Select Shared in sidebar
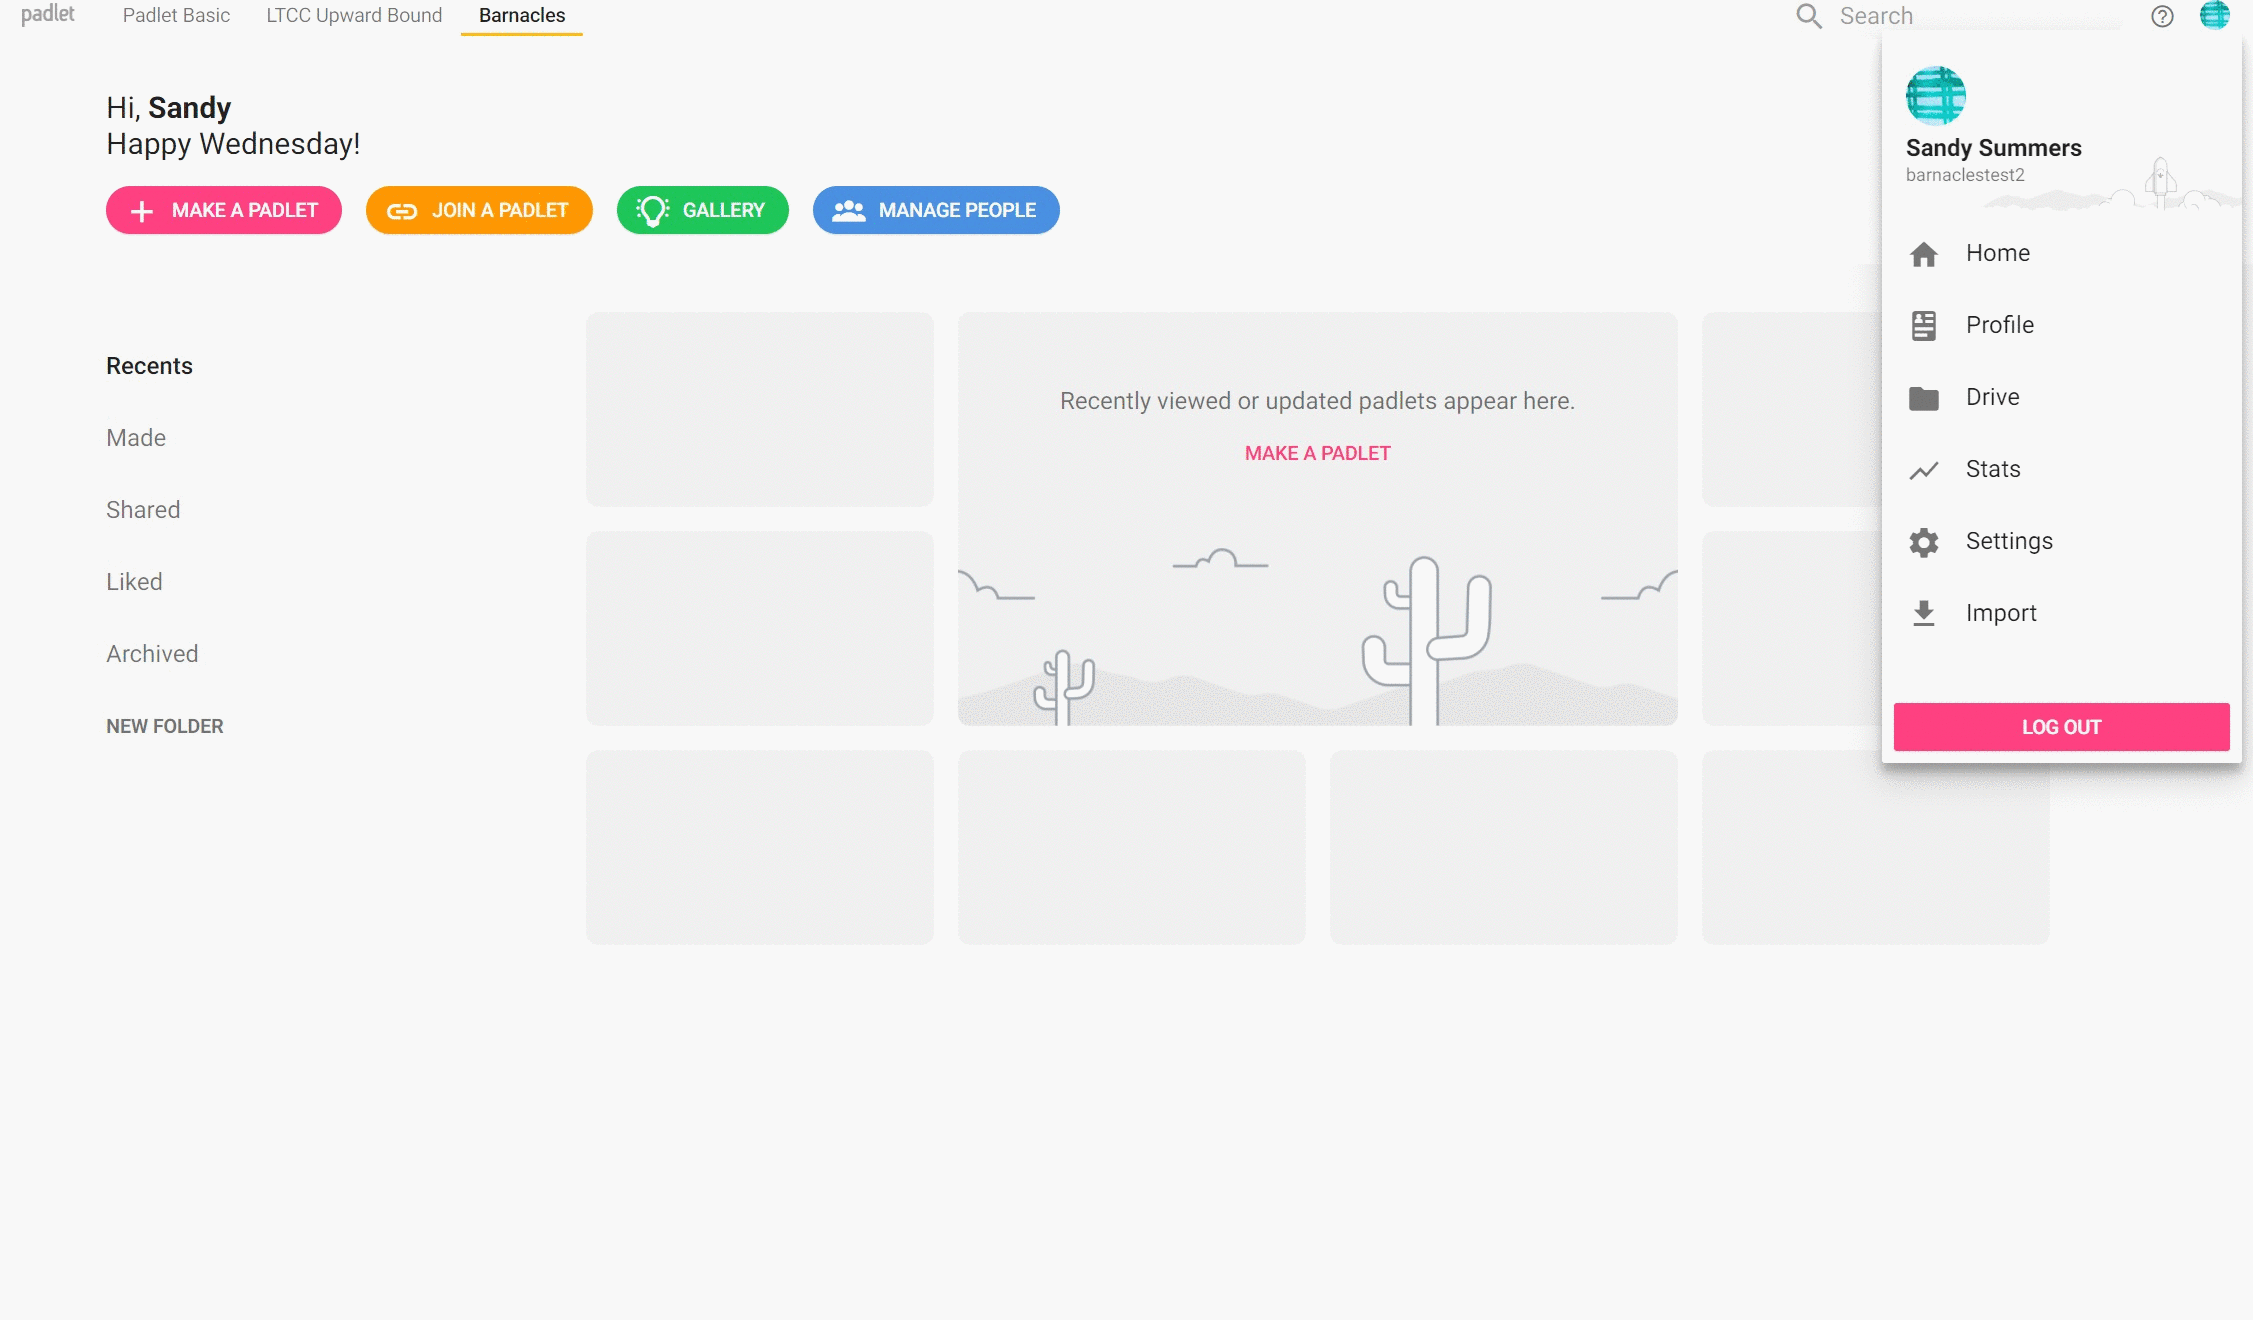Screen dimensions: 2253x1320 pyautogui.click(x=143, y=510)
